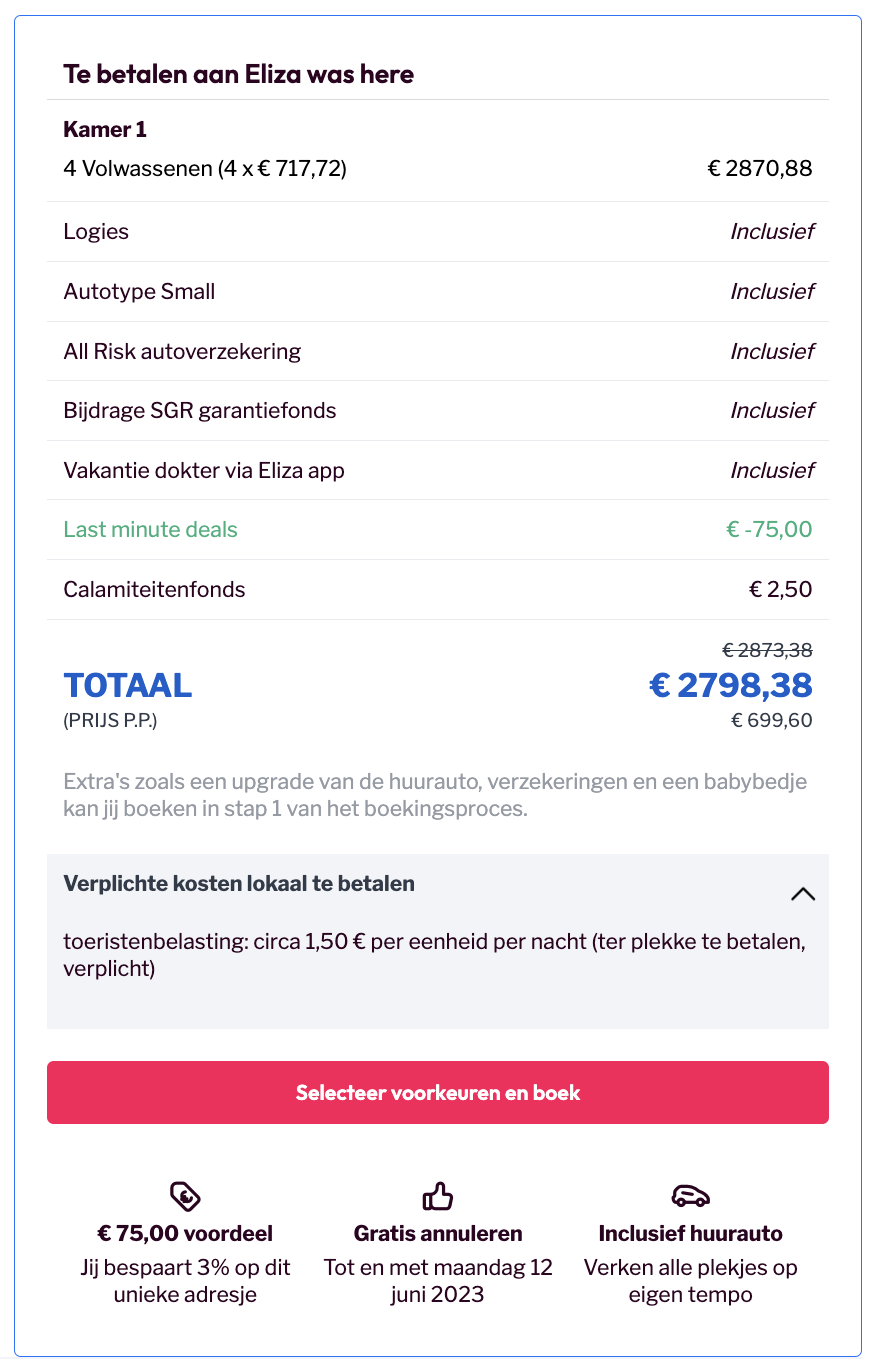Image resolution: width=872 pixels, height=1368 pixels.
Task: Click the Inclusief huurauto label
Action: tap(690, 1233)
